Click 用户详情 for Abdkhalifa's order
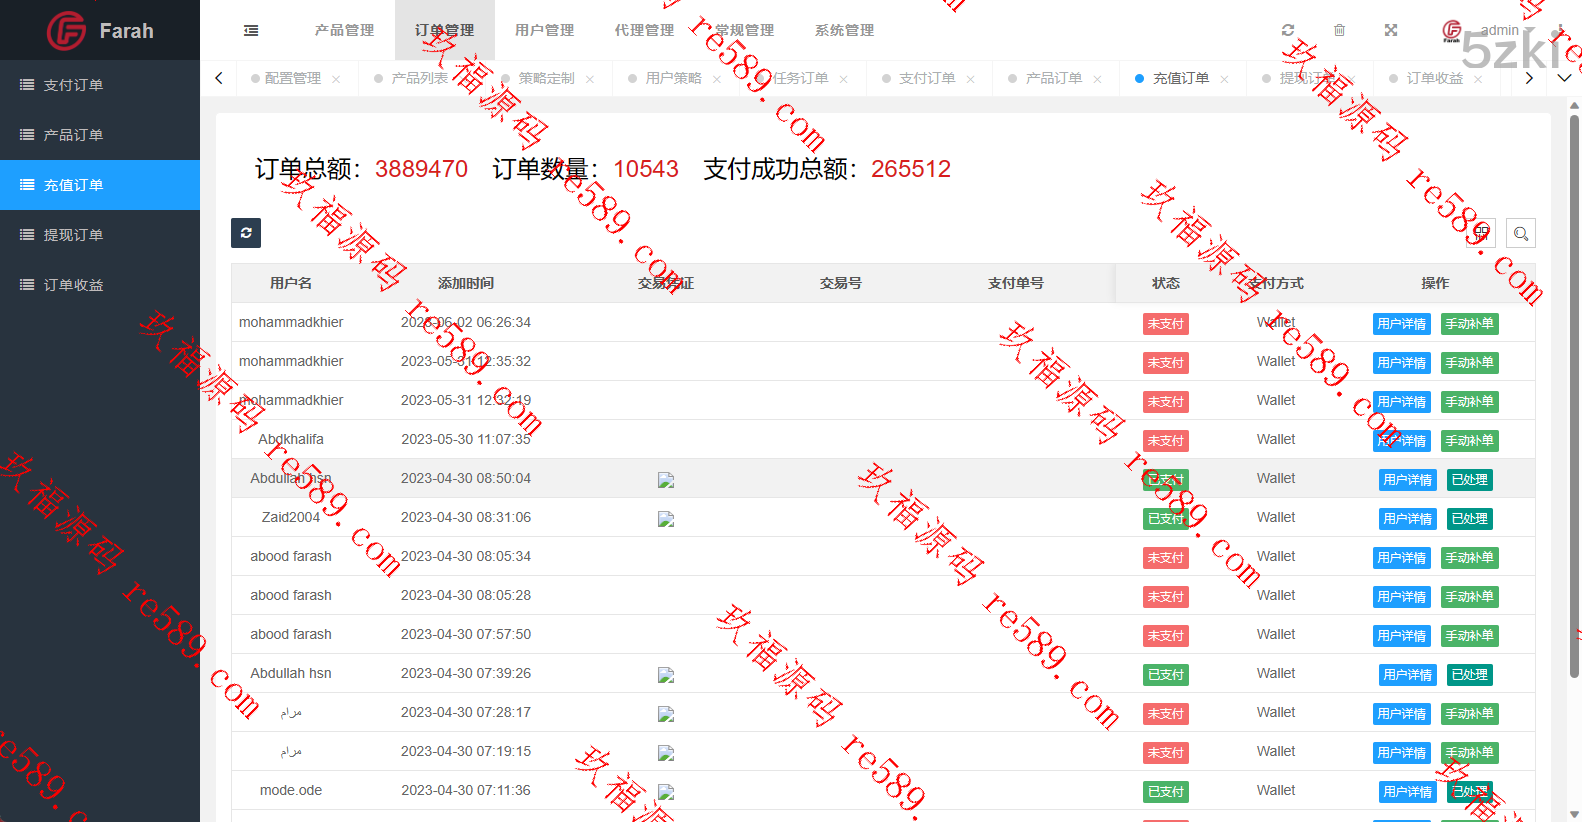The height and width of the screenshot is (822, 1582). 1401,441
